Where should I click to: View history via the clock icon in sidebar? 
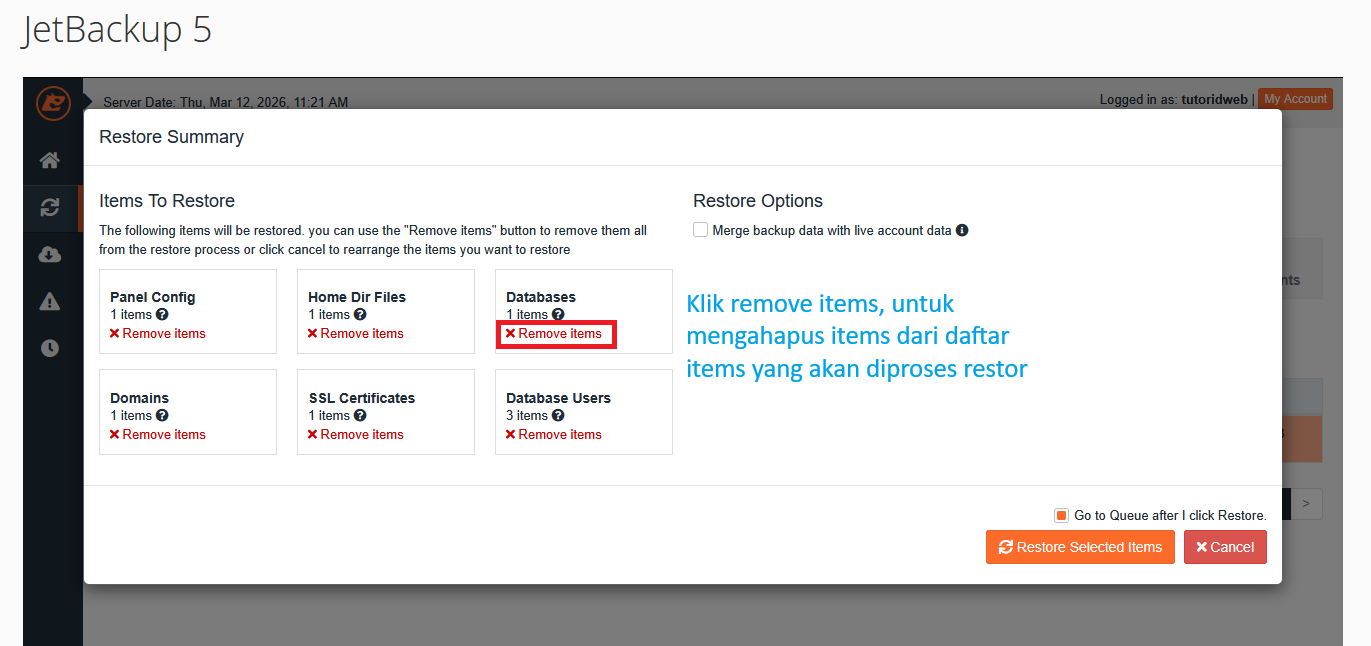(x=51, y=348)
